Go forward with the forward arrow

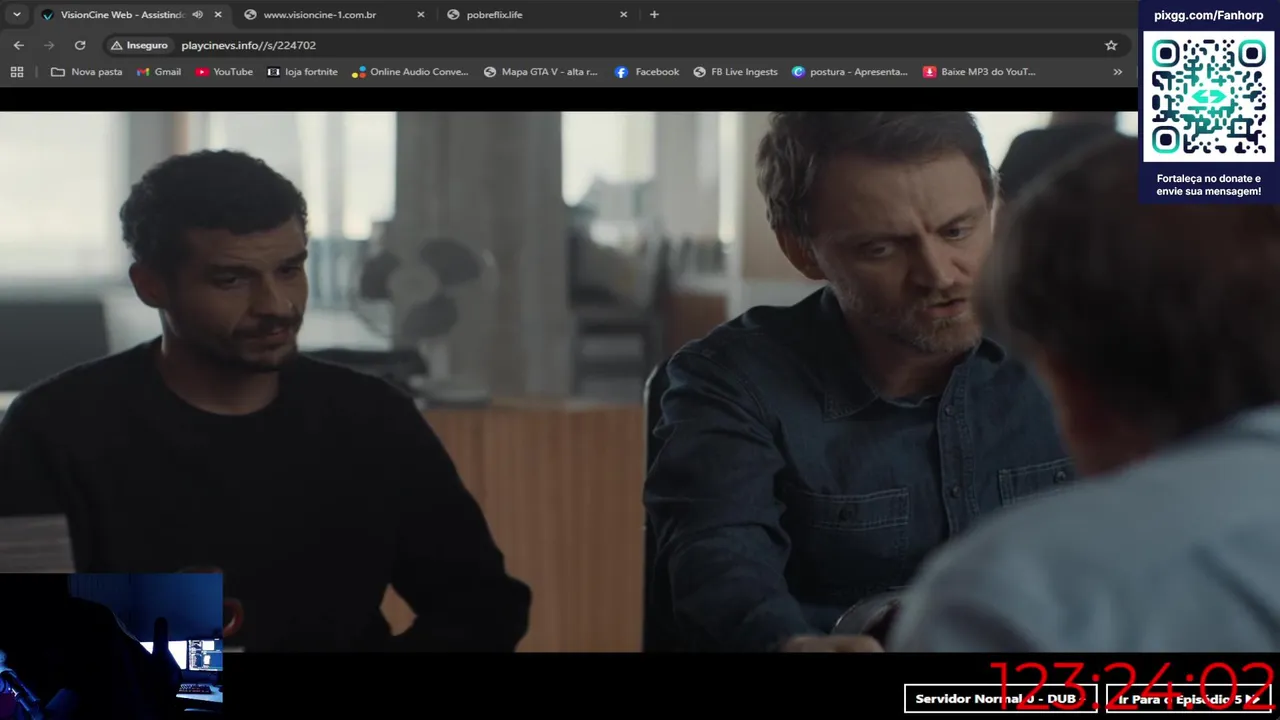pyautogui.click(x=49, y=45)
